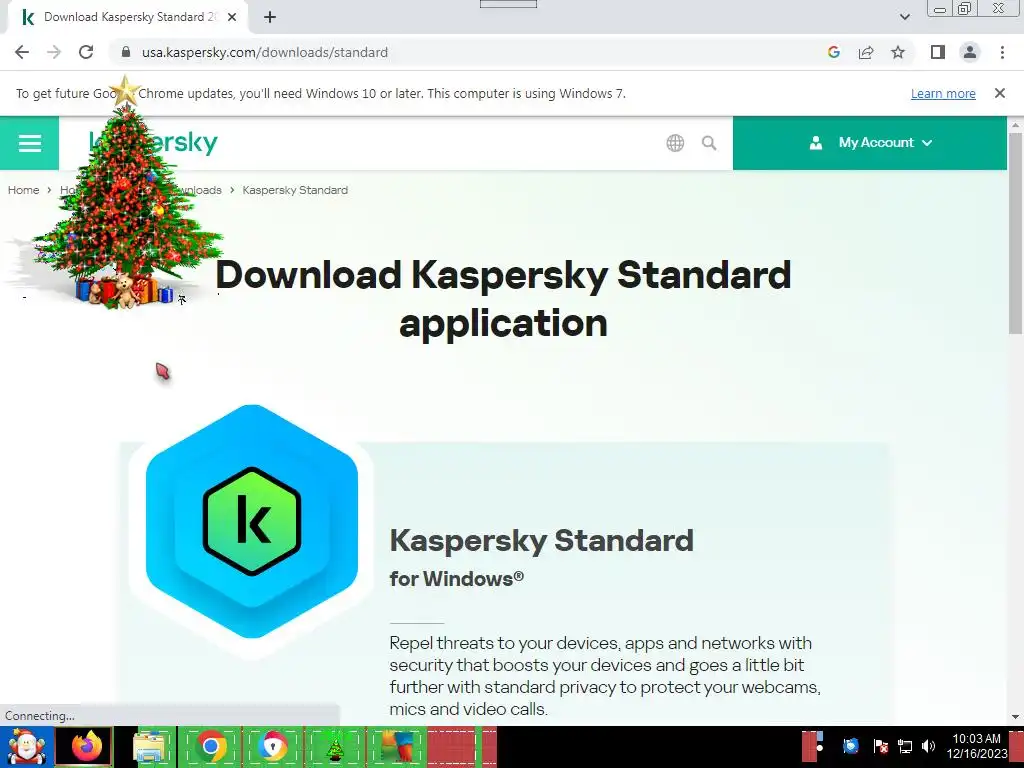
Task: Open the colorful app icon next to tree
Action: pos(398,746)
